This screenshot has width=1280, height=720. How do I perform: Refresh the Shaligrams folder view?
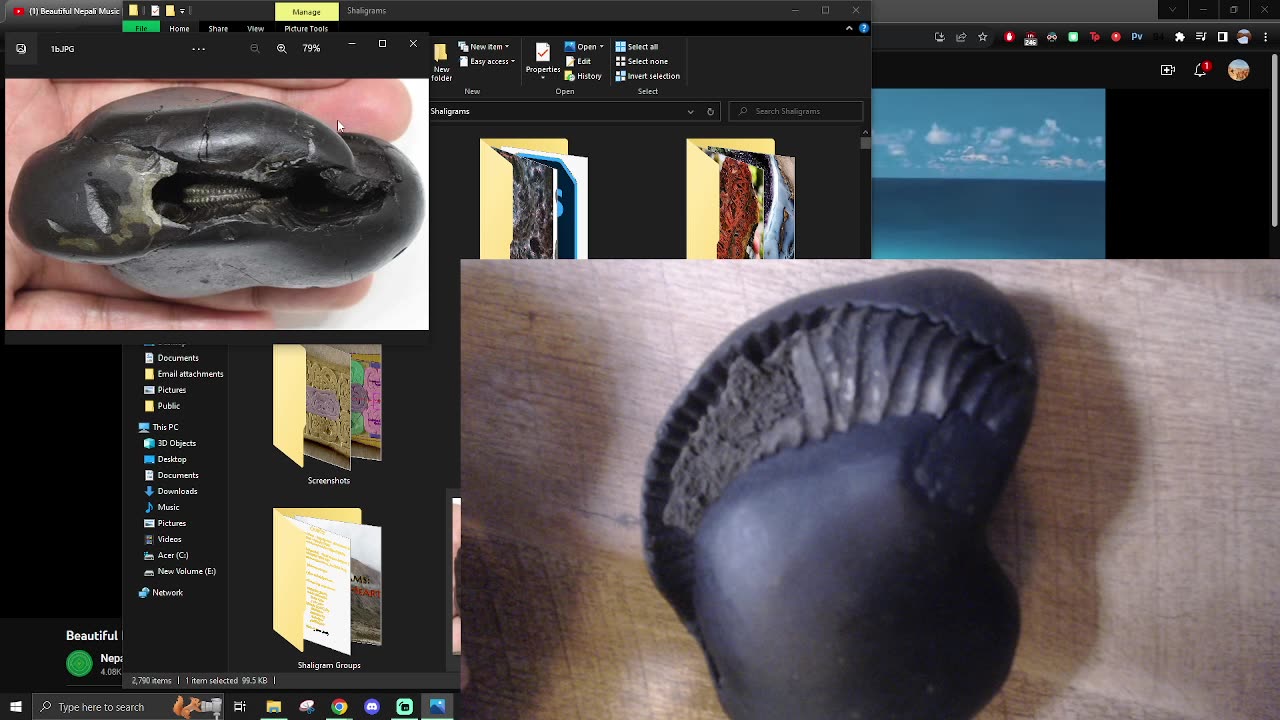pyautogui.click(x=710, y=111)
